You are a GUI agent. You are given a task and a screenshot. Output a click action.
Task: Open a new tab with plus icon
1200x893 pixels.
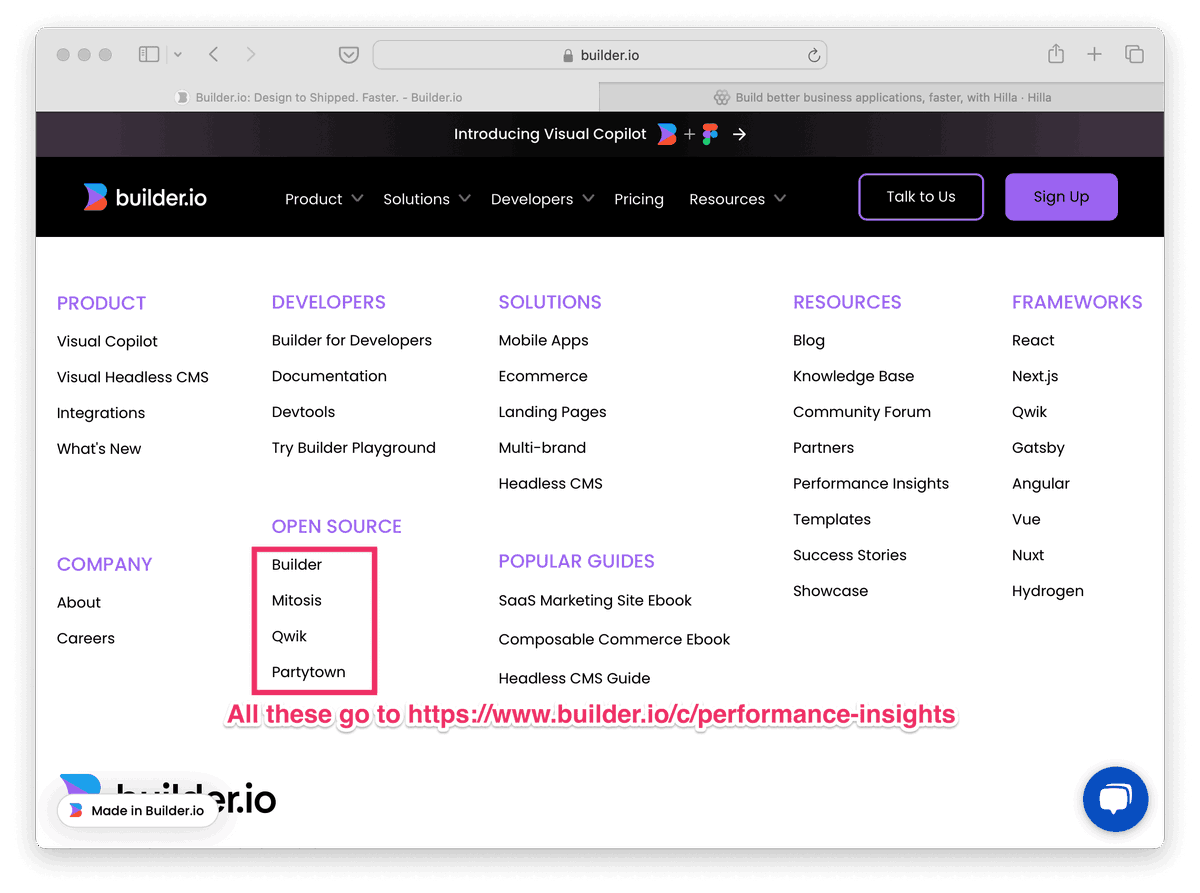tap(1095, 55)
